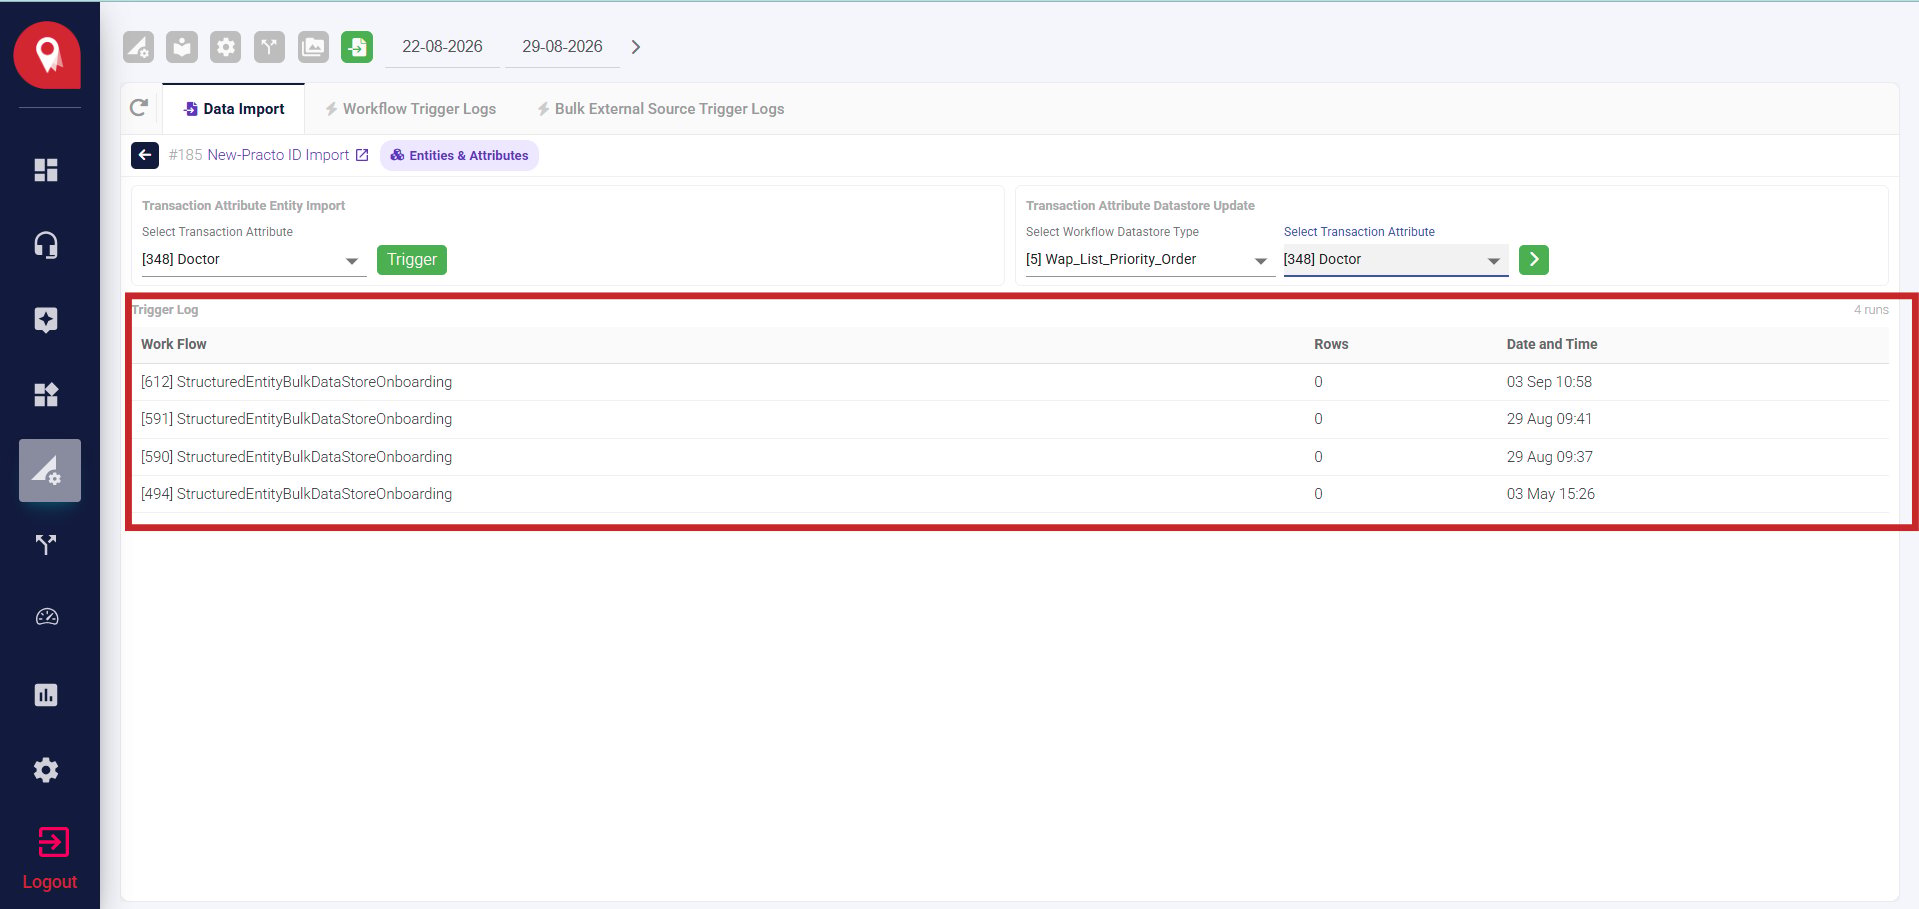Open the settings gear in sidebar

[x=46, y=770]
